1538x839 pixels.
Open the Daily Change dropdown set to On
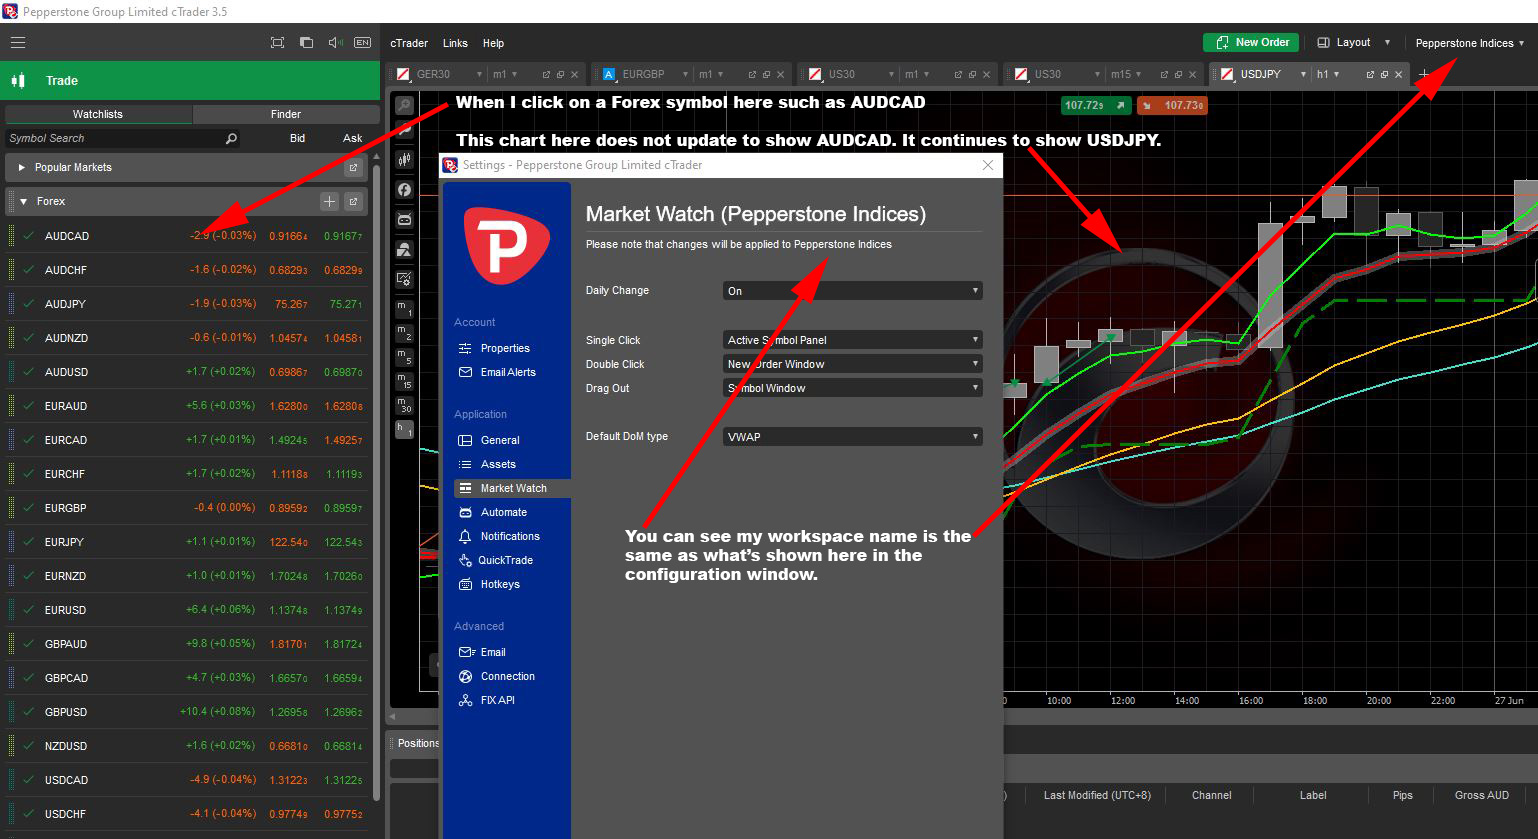853,291
